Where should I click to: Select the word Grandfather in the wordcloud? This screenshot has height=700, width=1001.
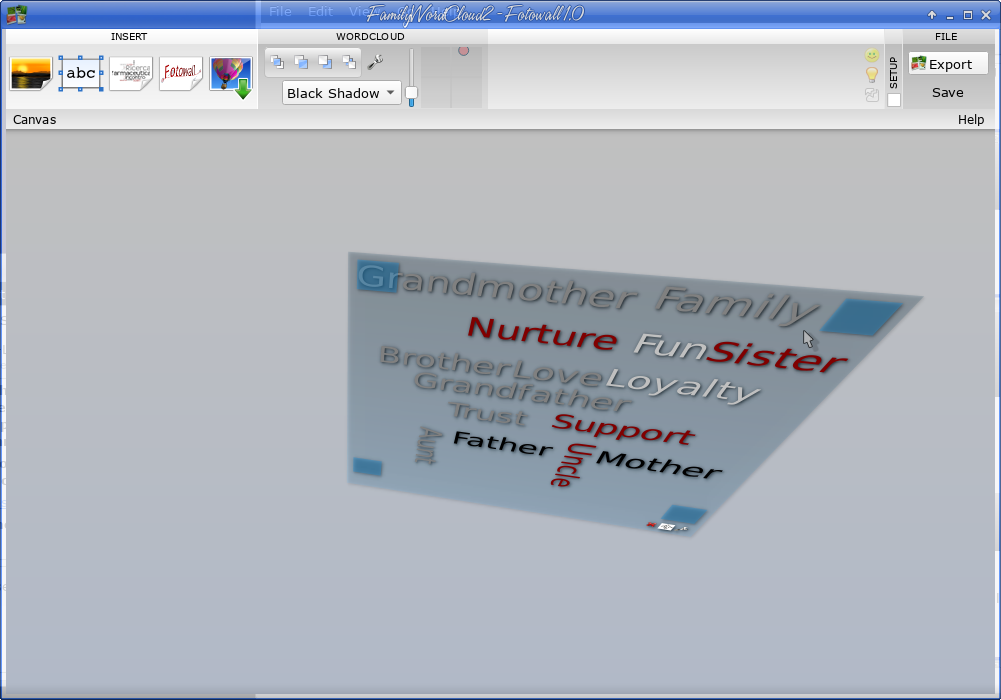tap(523, 392)
